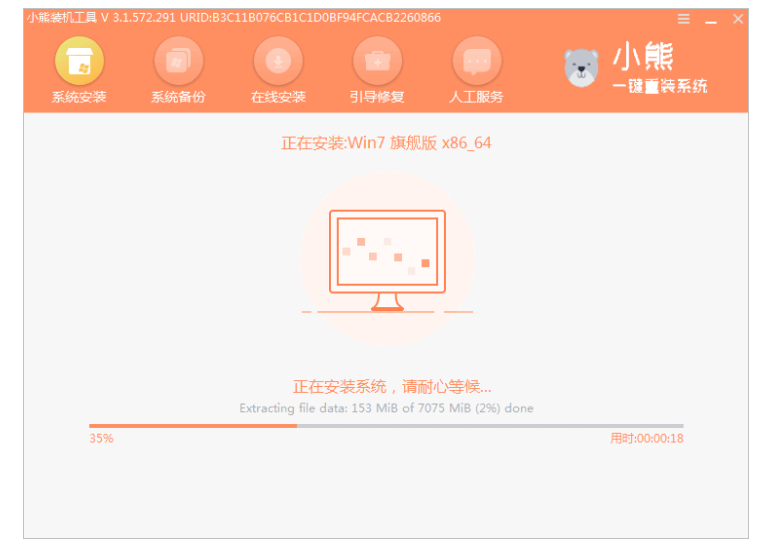772x553 pixels.
Task: Select the '用时:00:00:18' elapsed time
Action: click(646, 438)
